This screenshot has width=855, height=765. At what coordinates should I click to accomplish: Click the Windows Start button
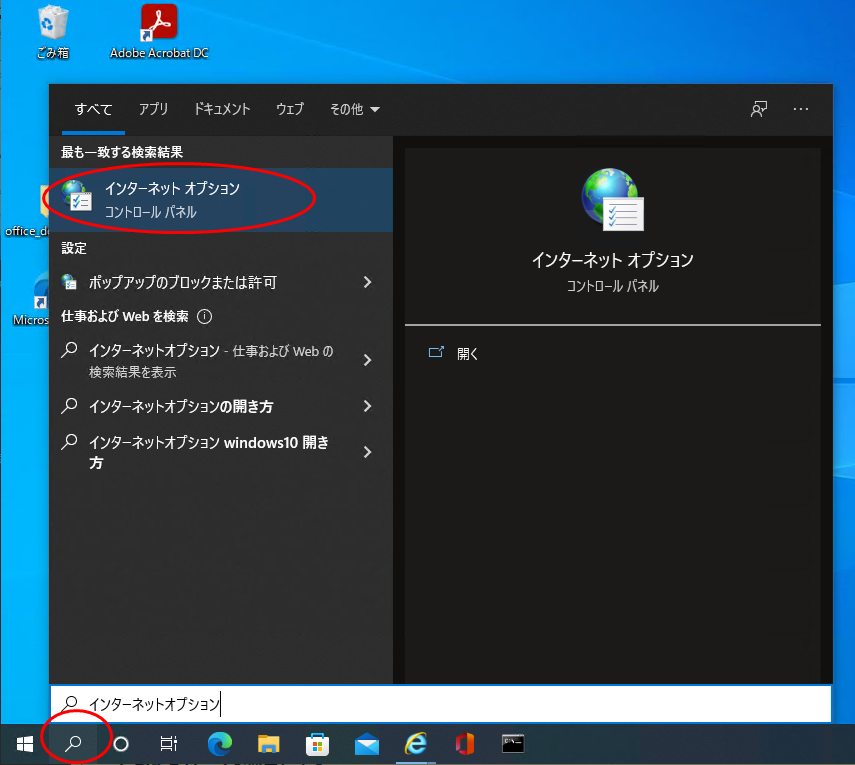pos(24,743)
